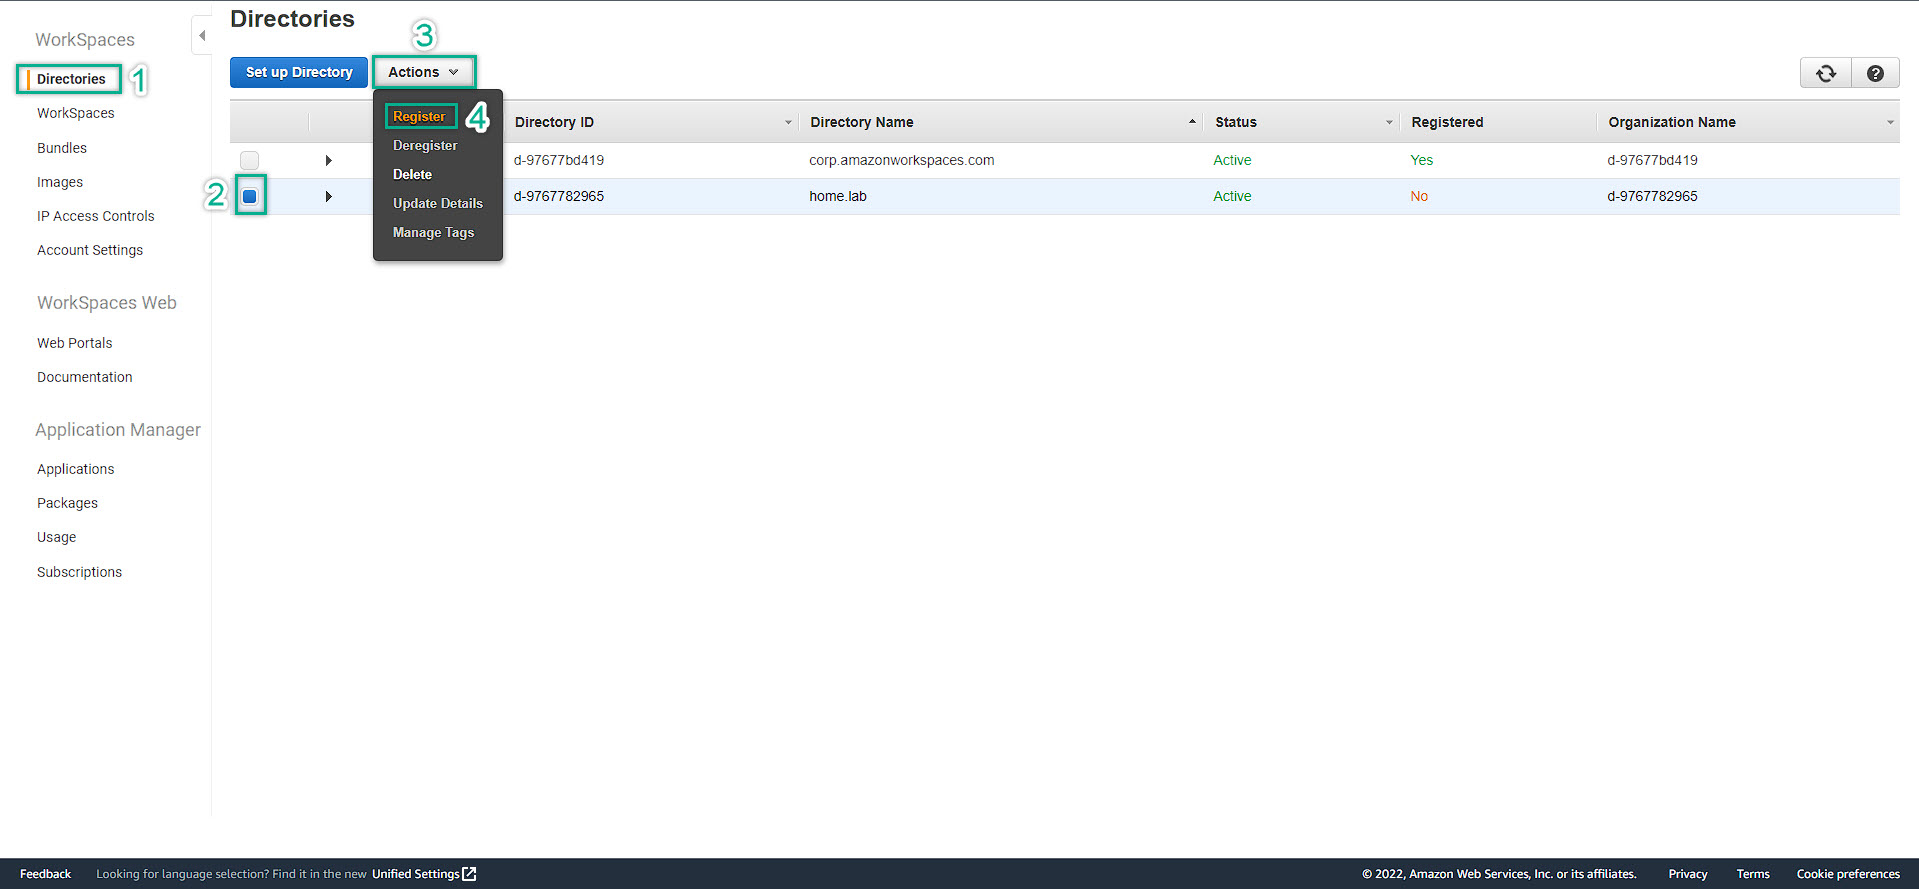Open the help question mark icon
Screen dimensions: 1919x889
coord(1875,73)
